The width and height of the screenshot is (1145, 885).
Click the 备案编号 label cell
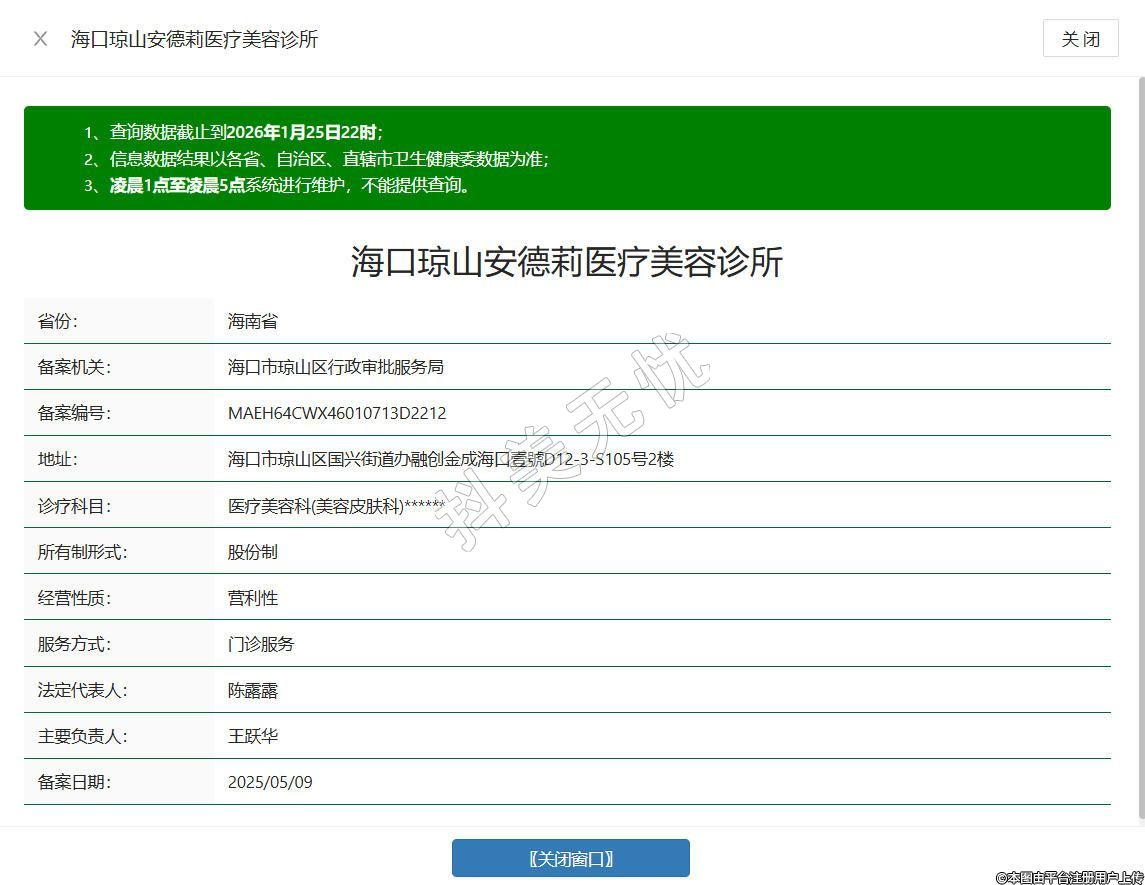(x=75, y=413)
